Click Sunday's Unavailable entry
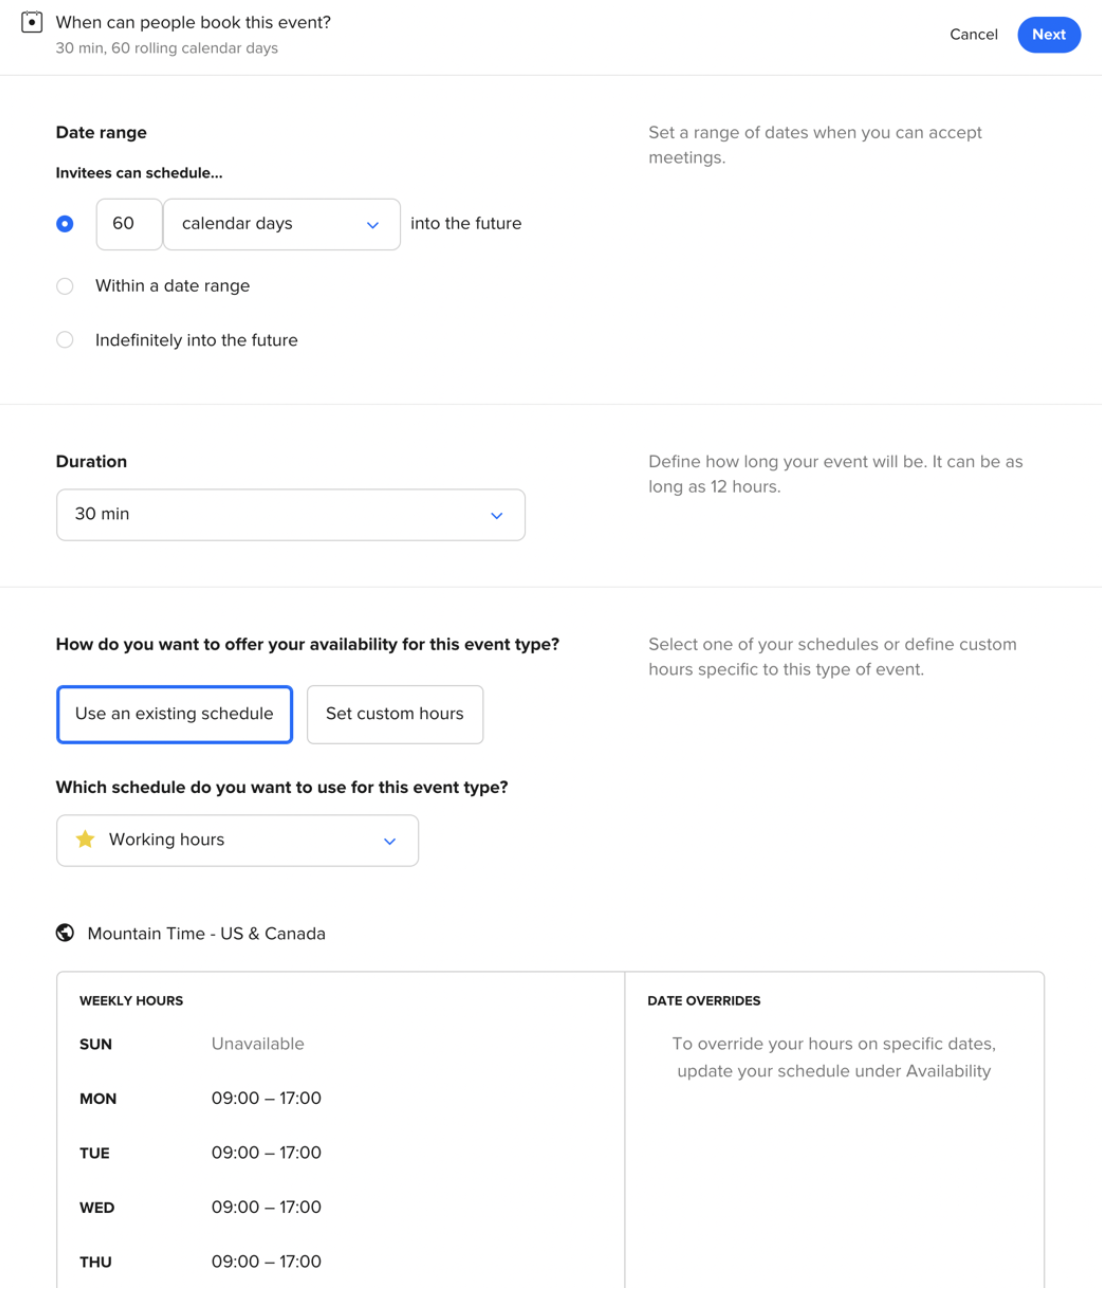 click(x=256, y=1043)
